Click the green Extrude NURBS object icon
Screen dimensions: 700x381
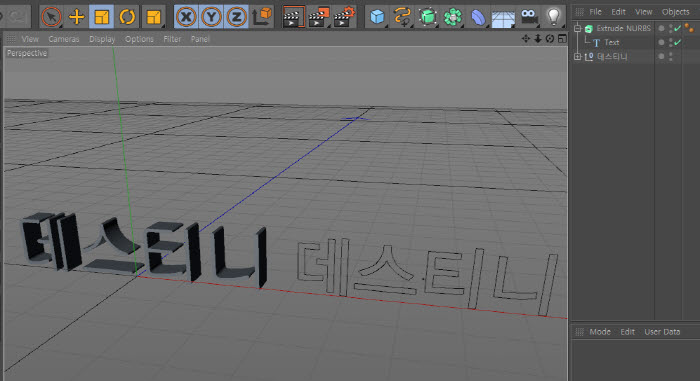(589, 29)
